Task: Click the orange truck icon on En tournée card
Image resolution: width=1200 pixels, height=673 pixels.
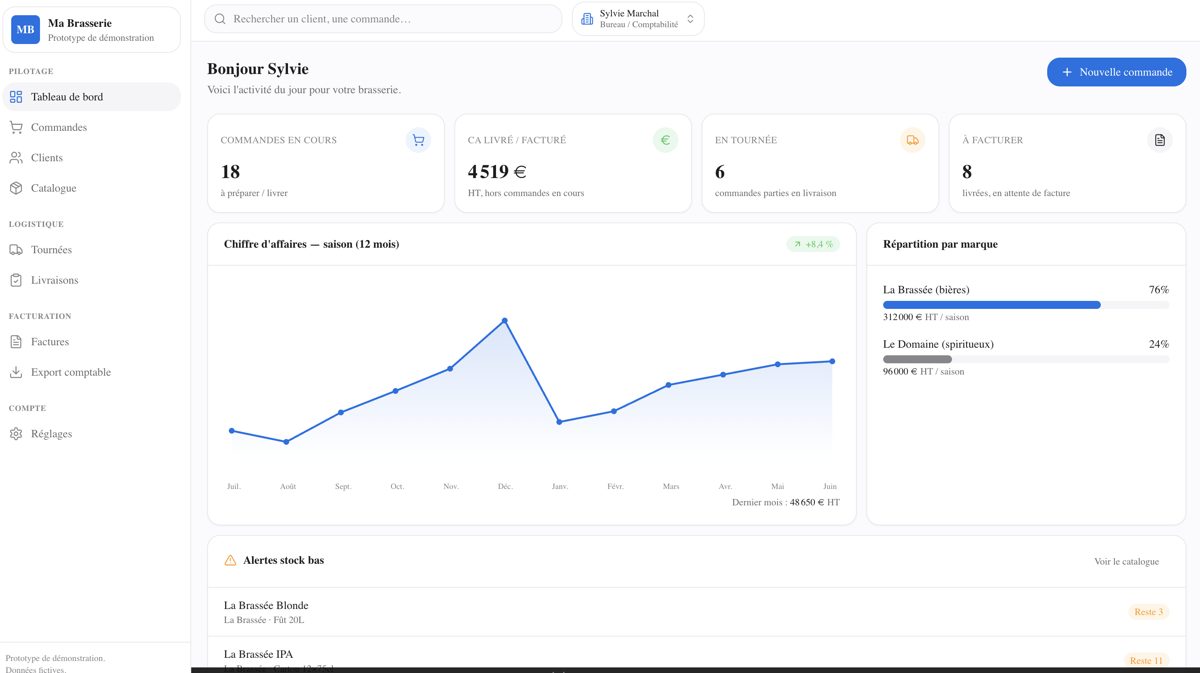Action: [x=912, y=140]
